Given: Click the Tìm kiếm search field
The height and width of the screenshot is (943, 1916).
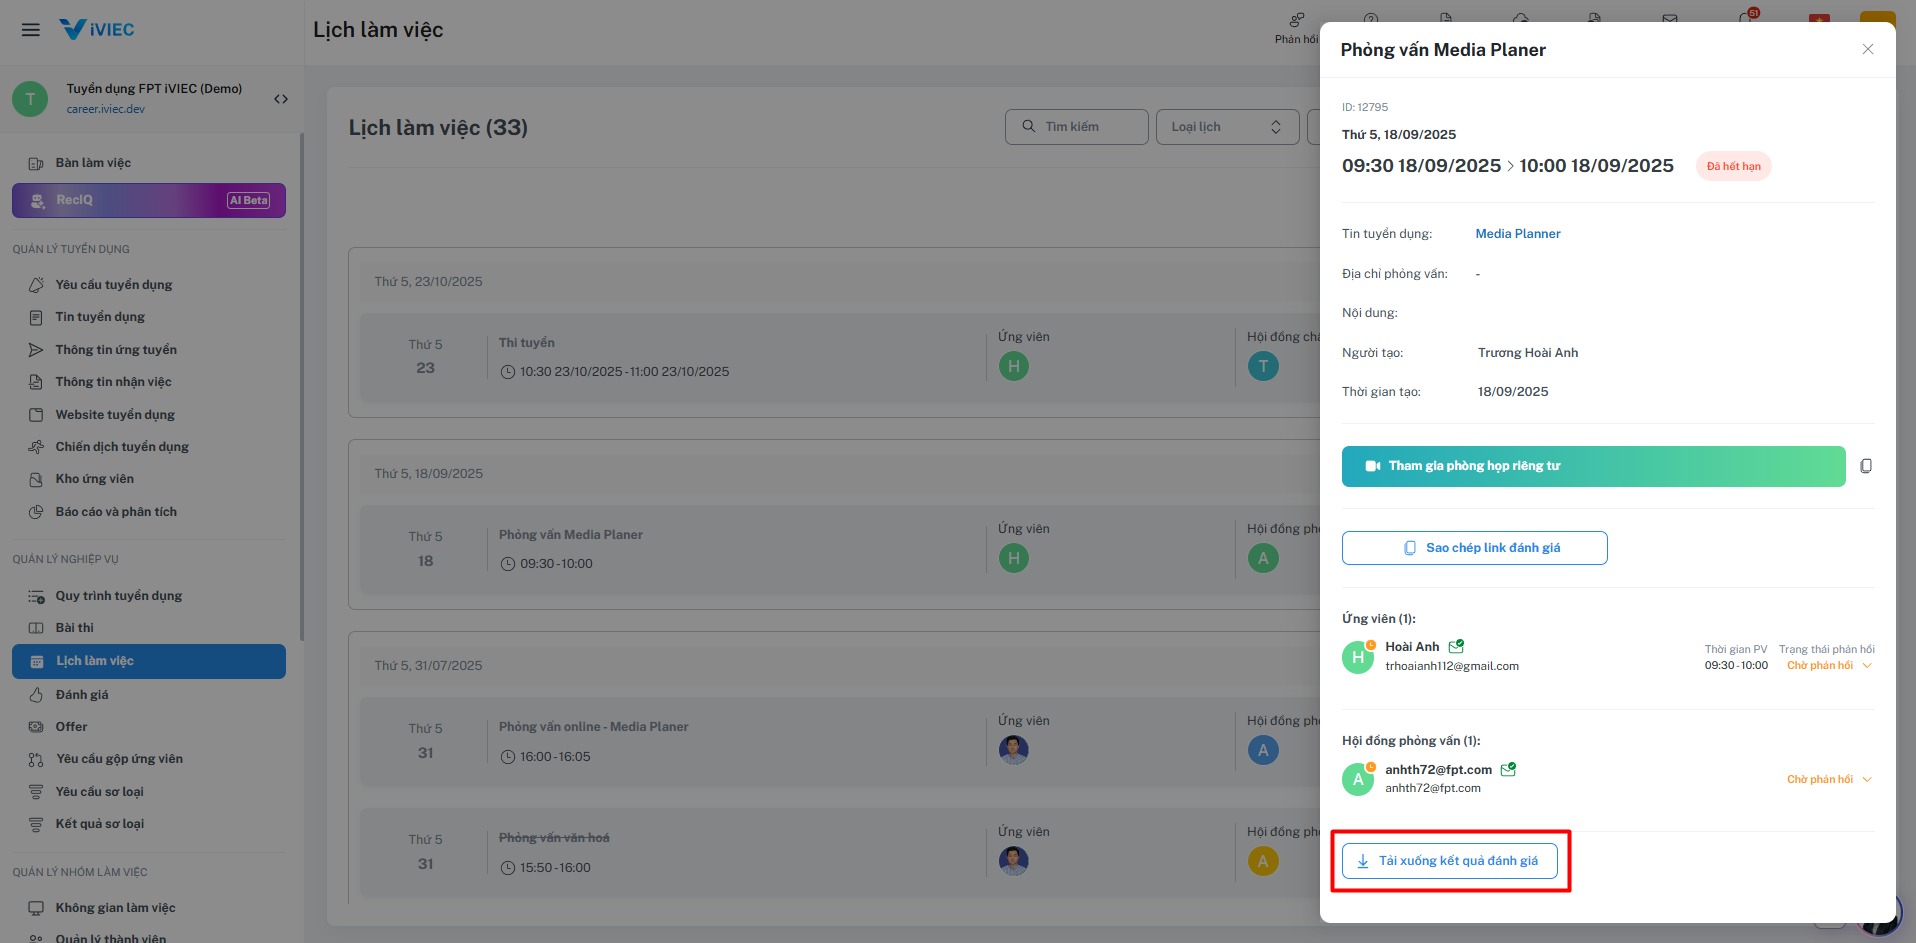Looking at the screenshot, I should coord(1076,127).
